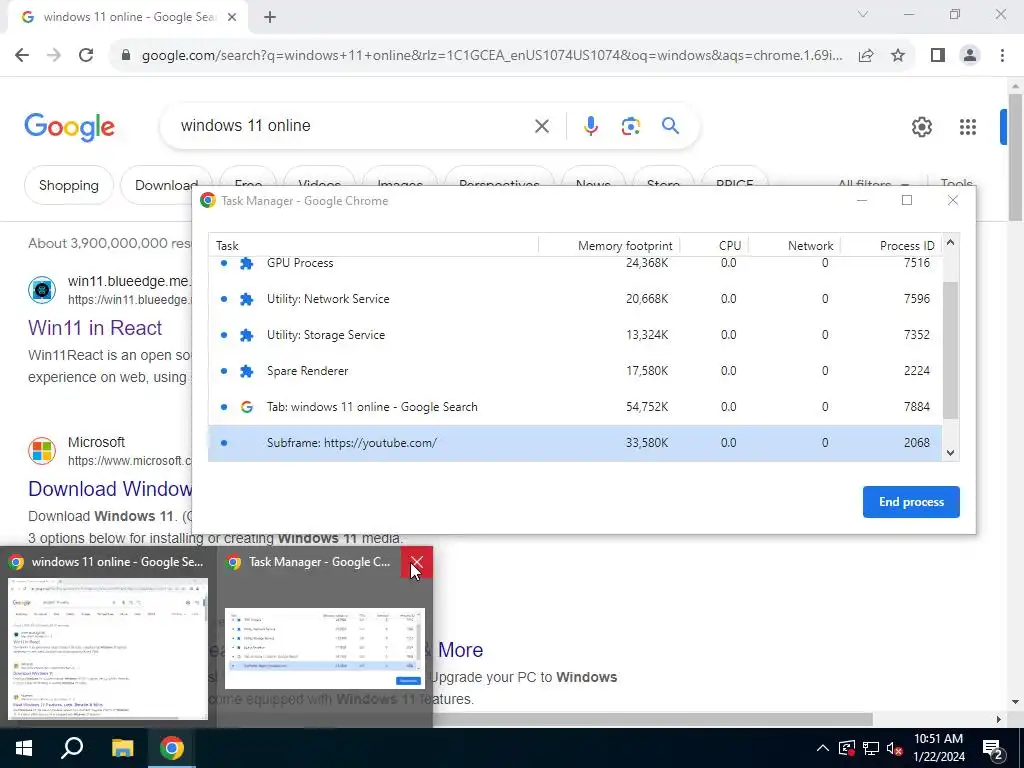Click memory value 24,368K
1024x768 pixels.
(x=647, y=263)
